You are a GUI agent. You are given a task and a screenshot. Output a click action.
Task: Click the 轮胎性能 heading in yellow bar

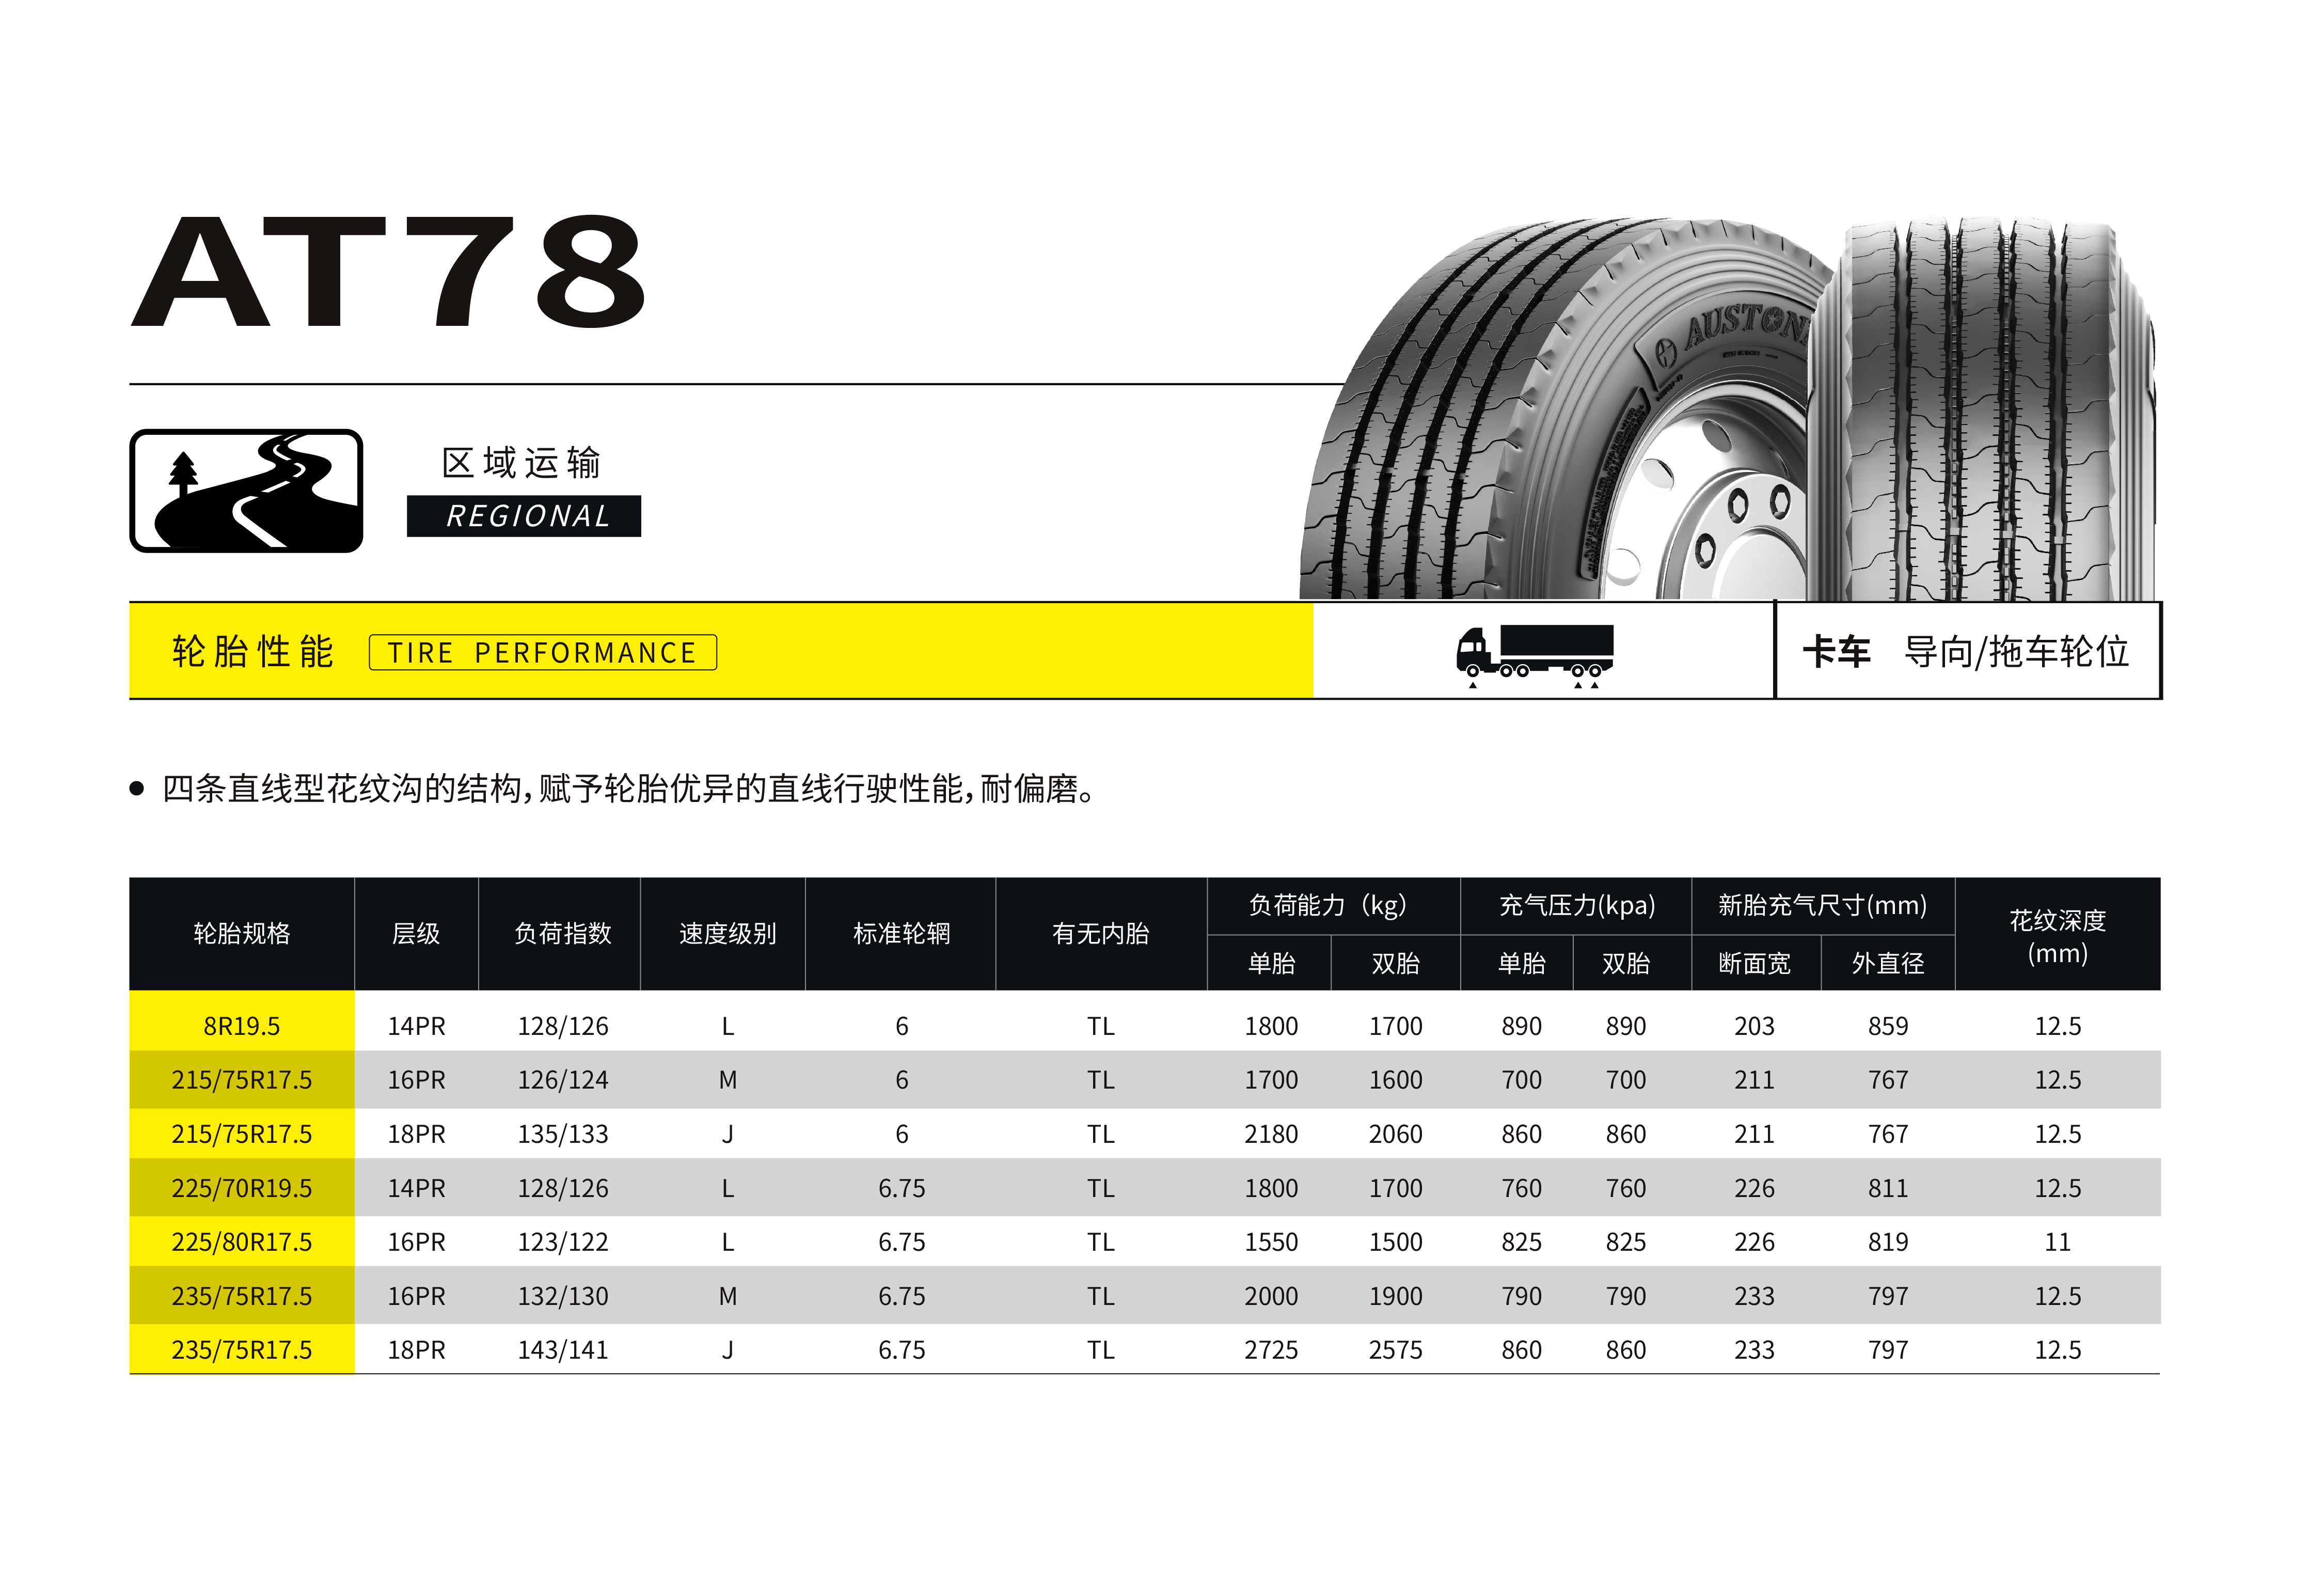(x=253, y=652)
